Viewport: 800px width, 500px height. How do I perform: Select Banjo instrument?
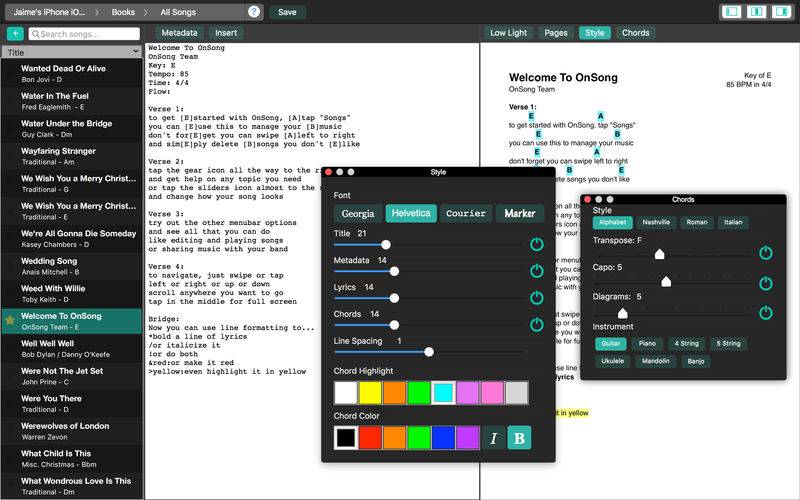pos(695,361)
